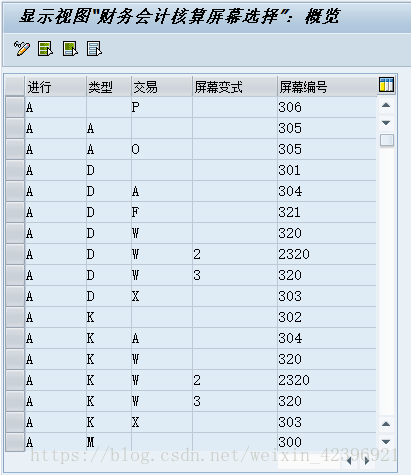Screen dimensions: 411x475
Task: Click the table's top-left select-all corner button
Action: point(15,86)
